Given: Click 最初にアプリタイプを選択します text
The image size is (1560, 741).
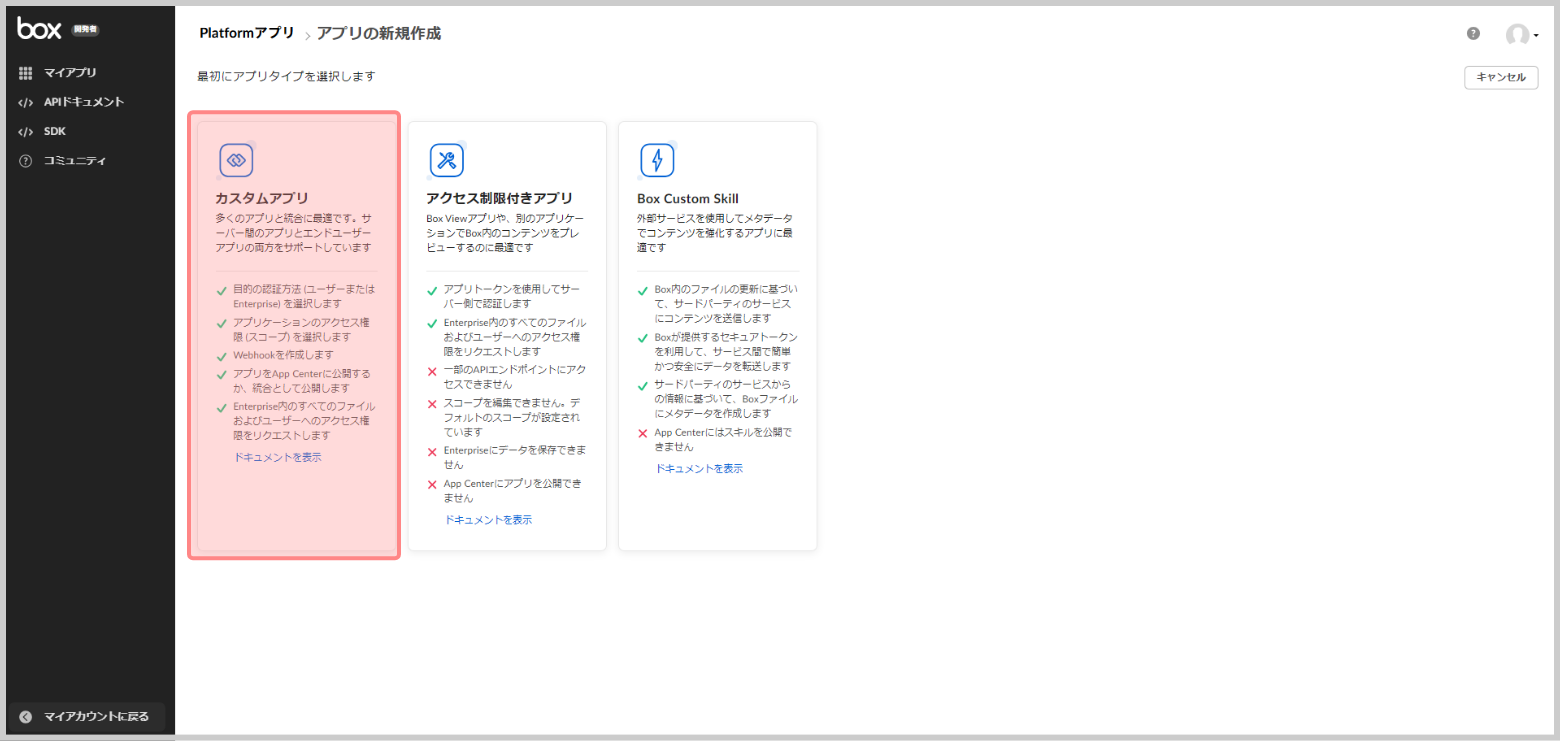Looking at the screenshot, I should [x=286, y=76].
